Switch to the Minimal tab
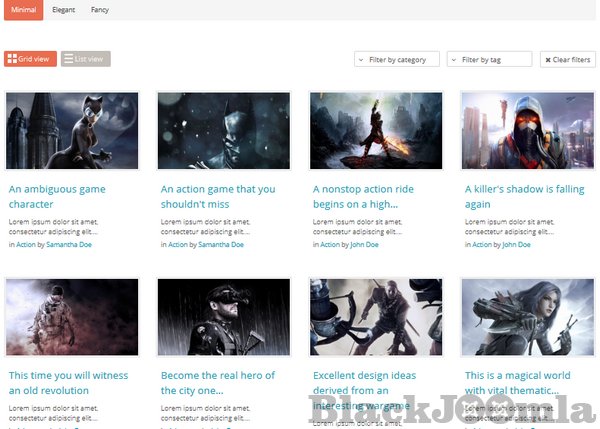 (x=23, y=10)
